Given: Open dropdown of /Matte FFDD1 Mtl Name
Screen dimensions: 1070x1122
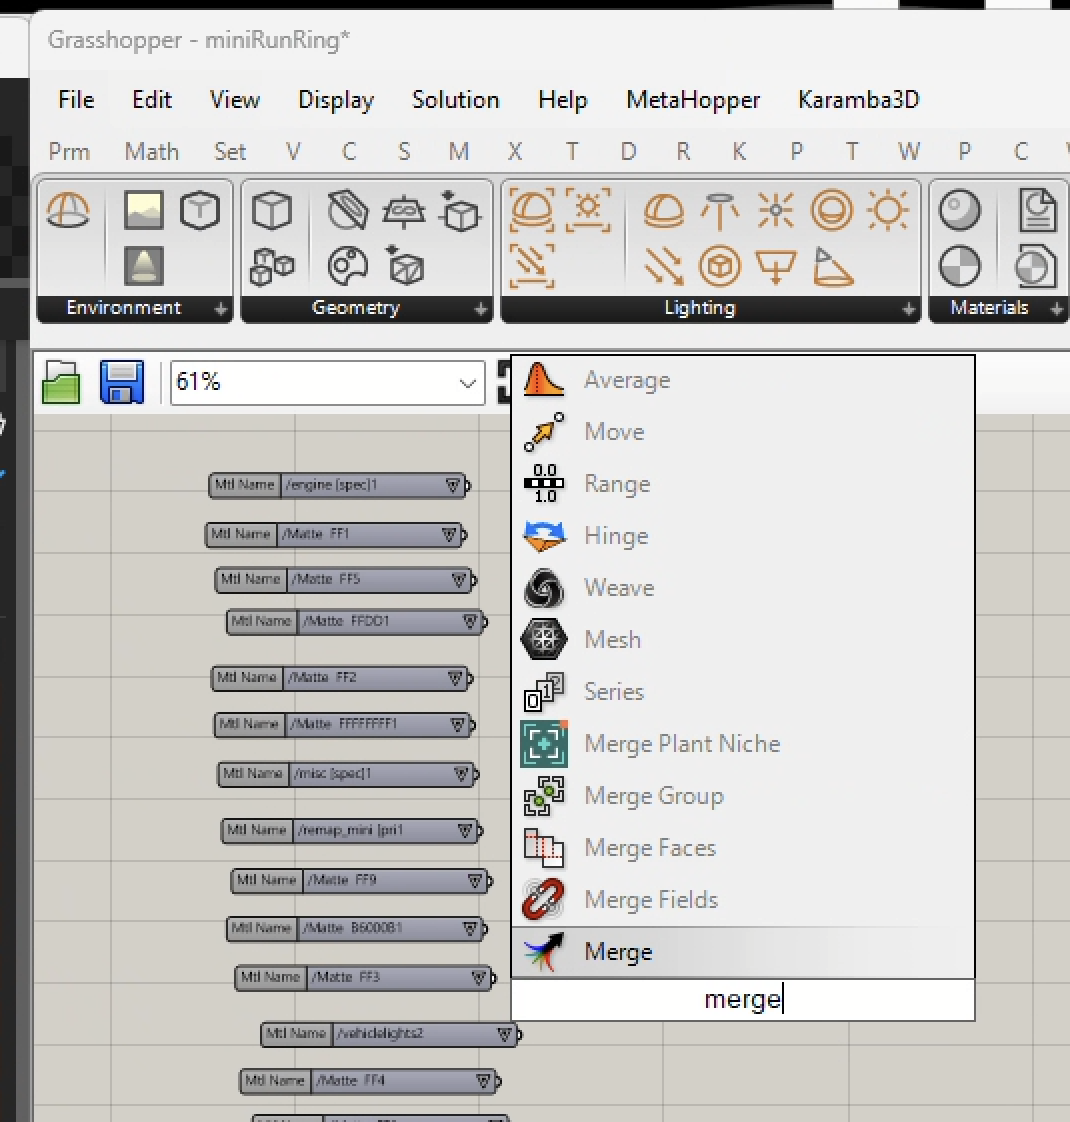Looking at the screenshot, I should click(470, 621).
